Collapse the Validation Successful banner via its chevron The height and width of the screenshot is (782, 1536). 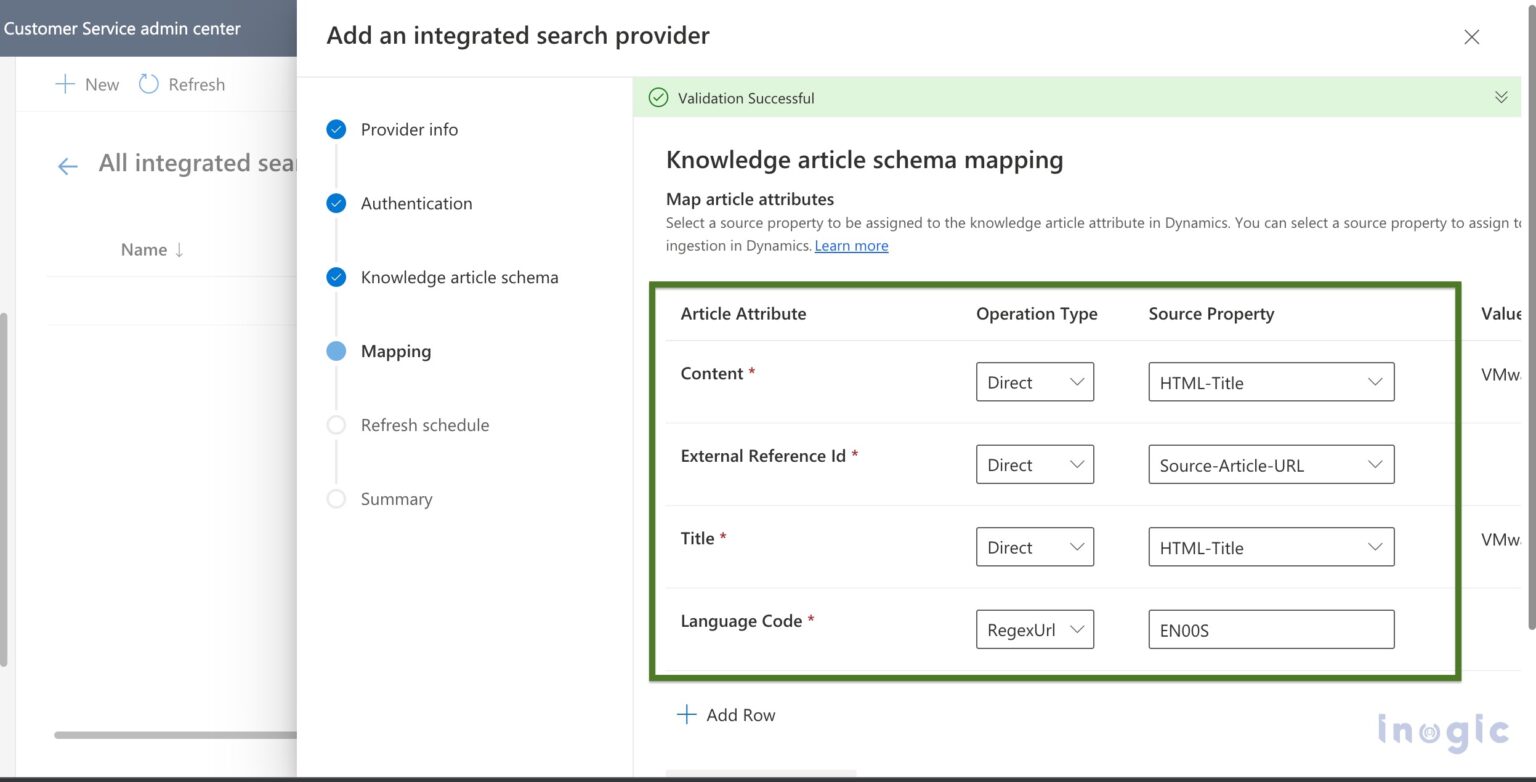[1500, 97]
